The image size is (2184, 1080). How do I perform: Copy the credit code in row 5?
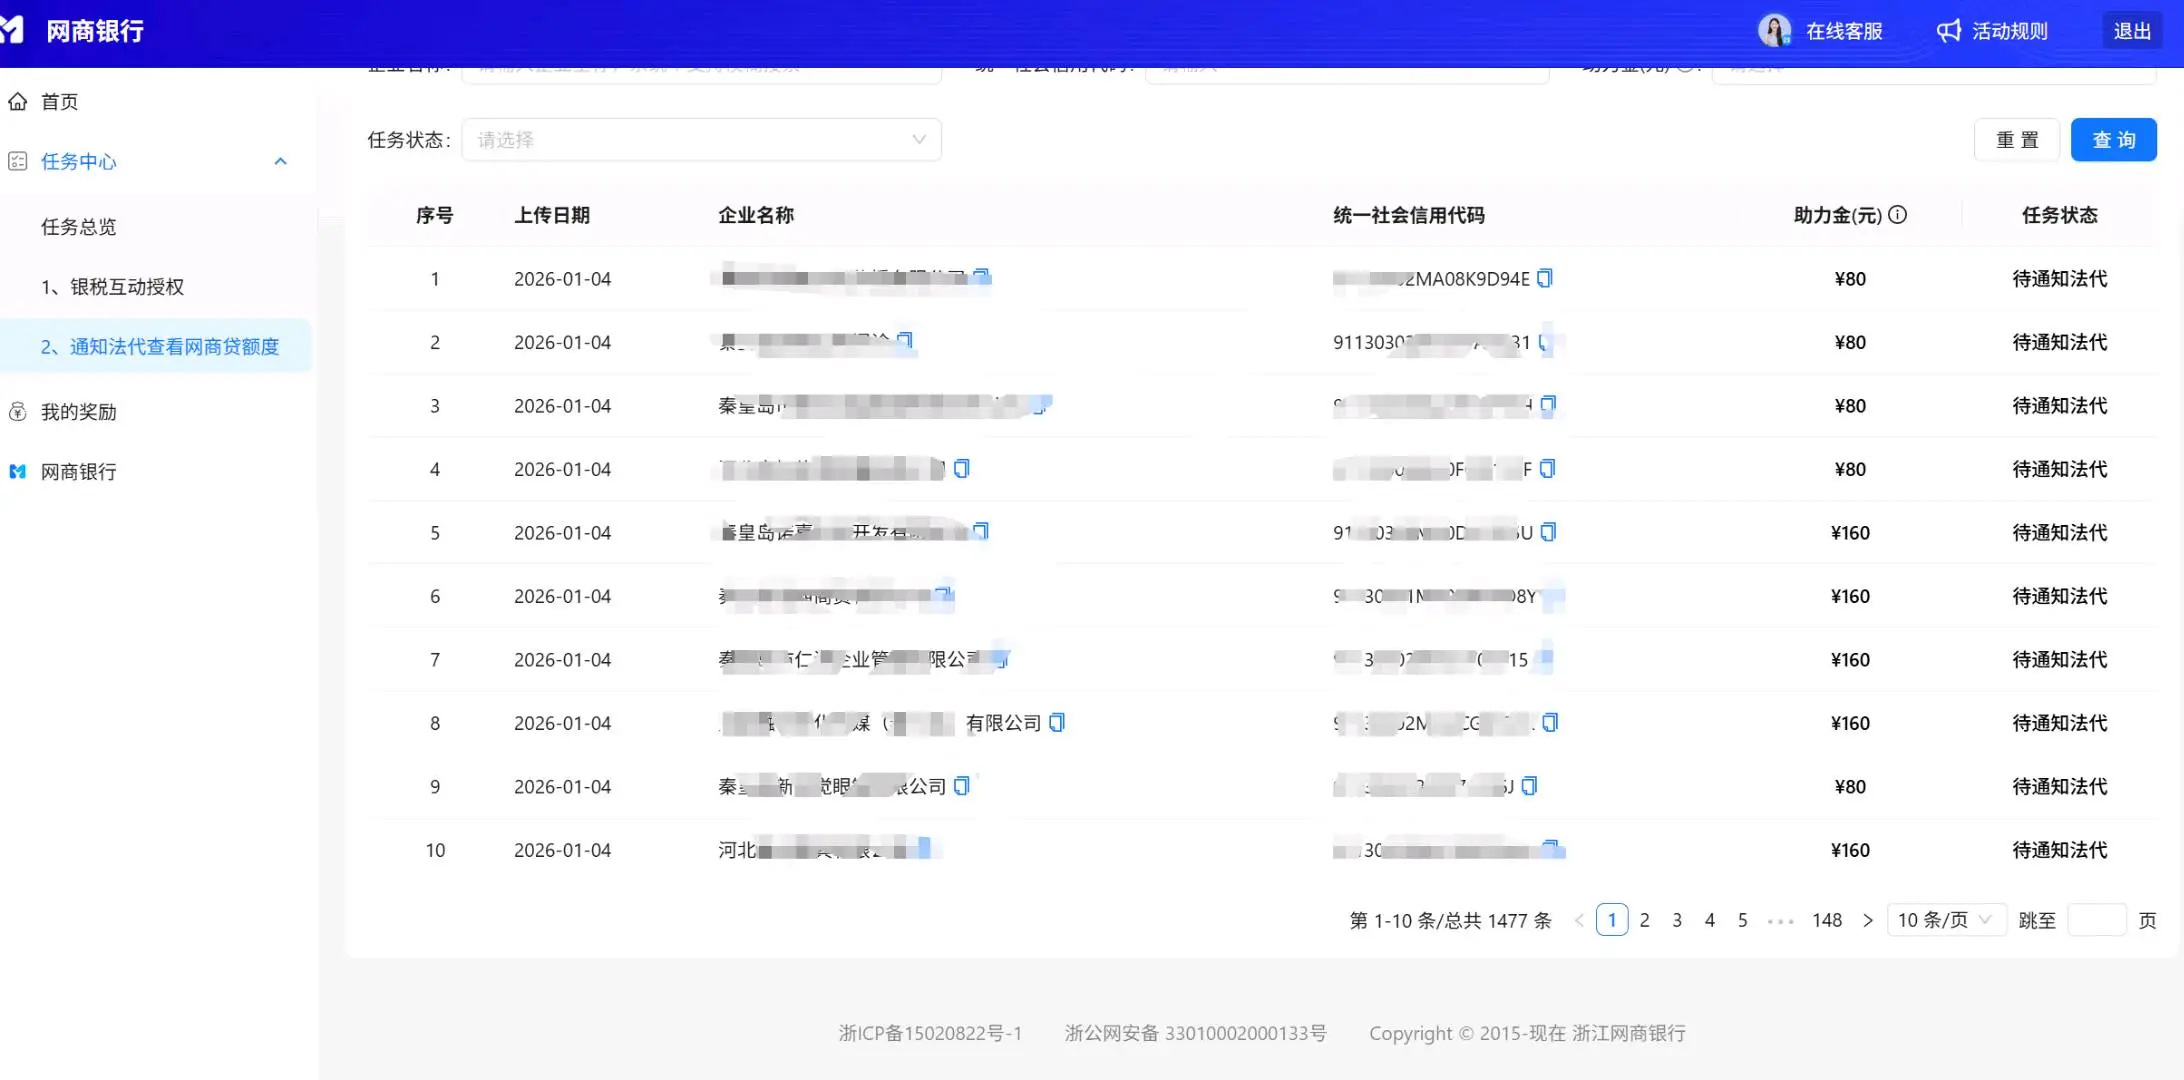click(x=1550, y=532)
